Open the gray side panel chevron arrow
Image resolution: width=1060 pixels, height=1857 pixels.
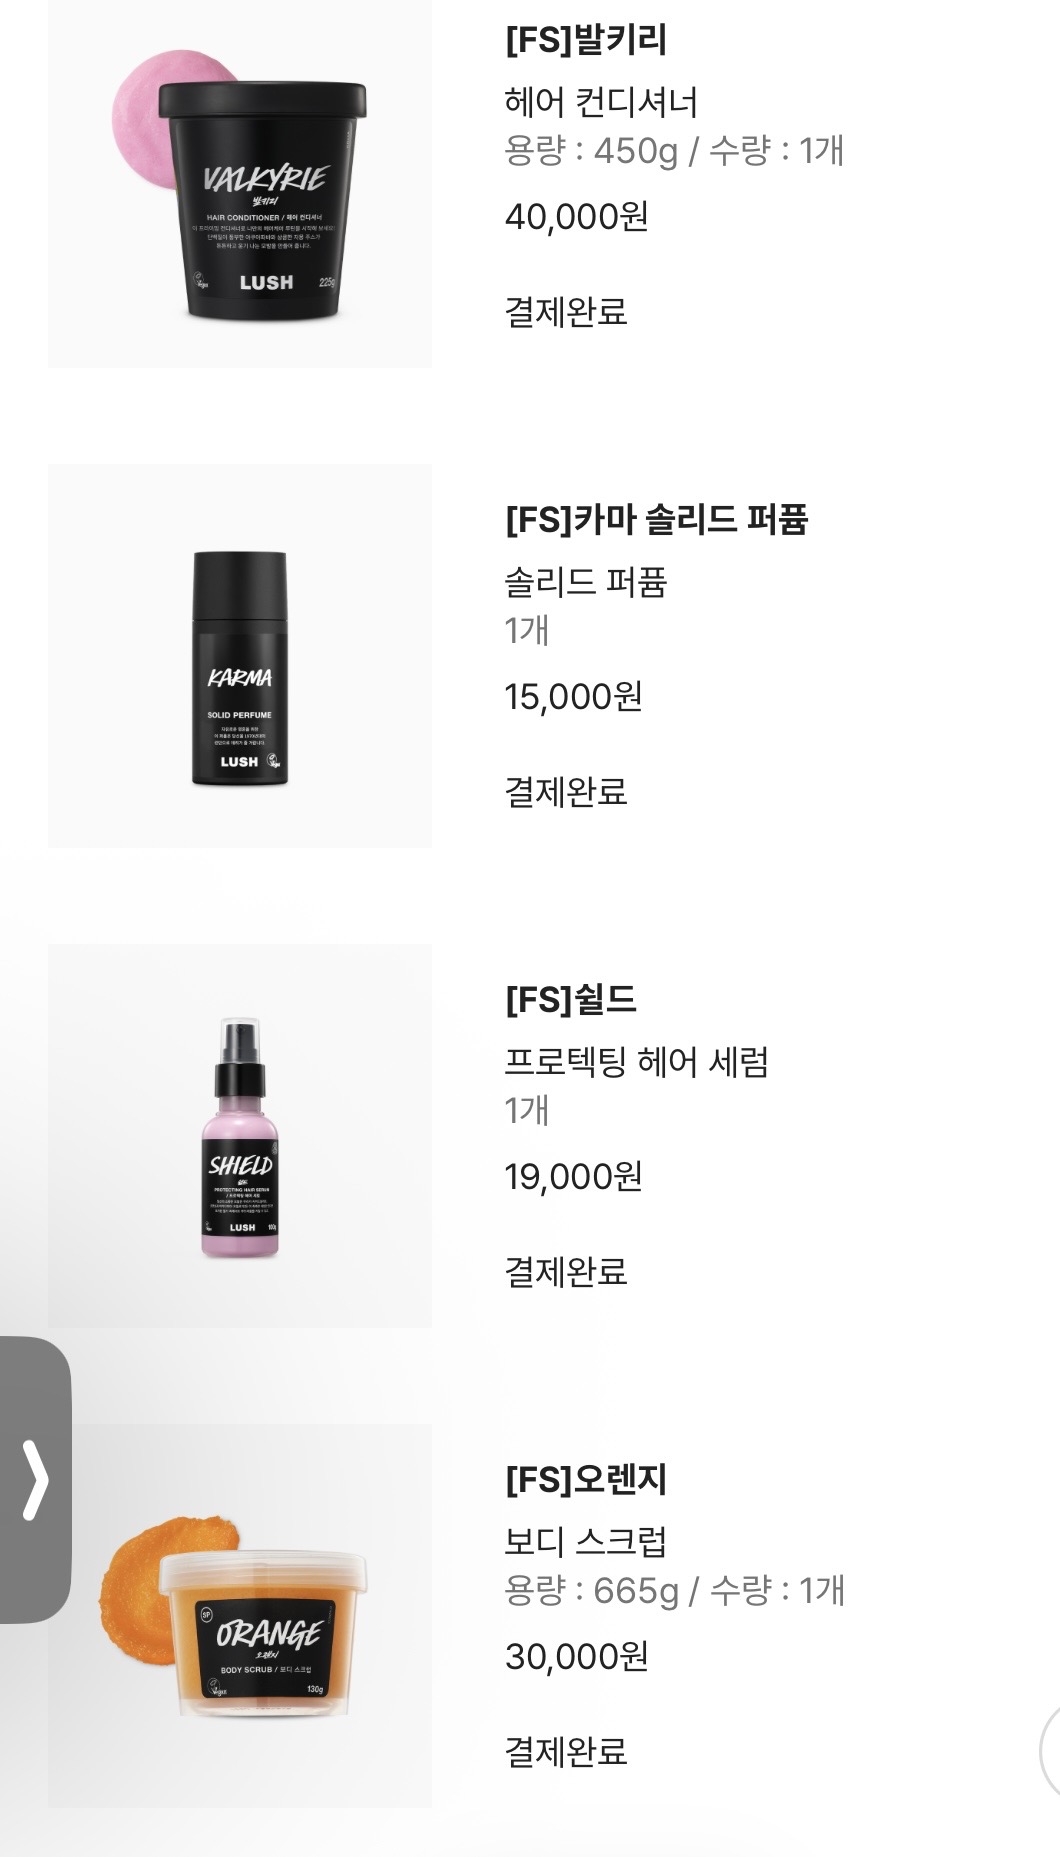pyautogui.click(x=35, y=1479)
